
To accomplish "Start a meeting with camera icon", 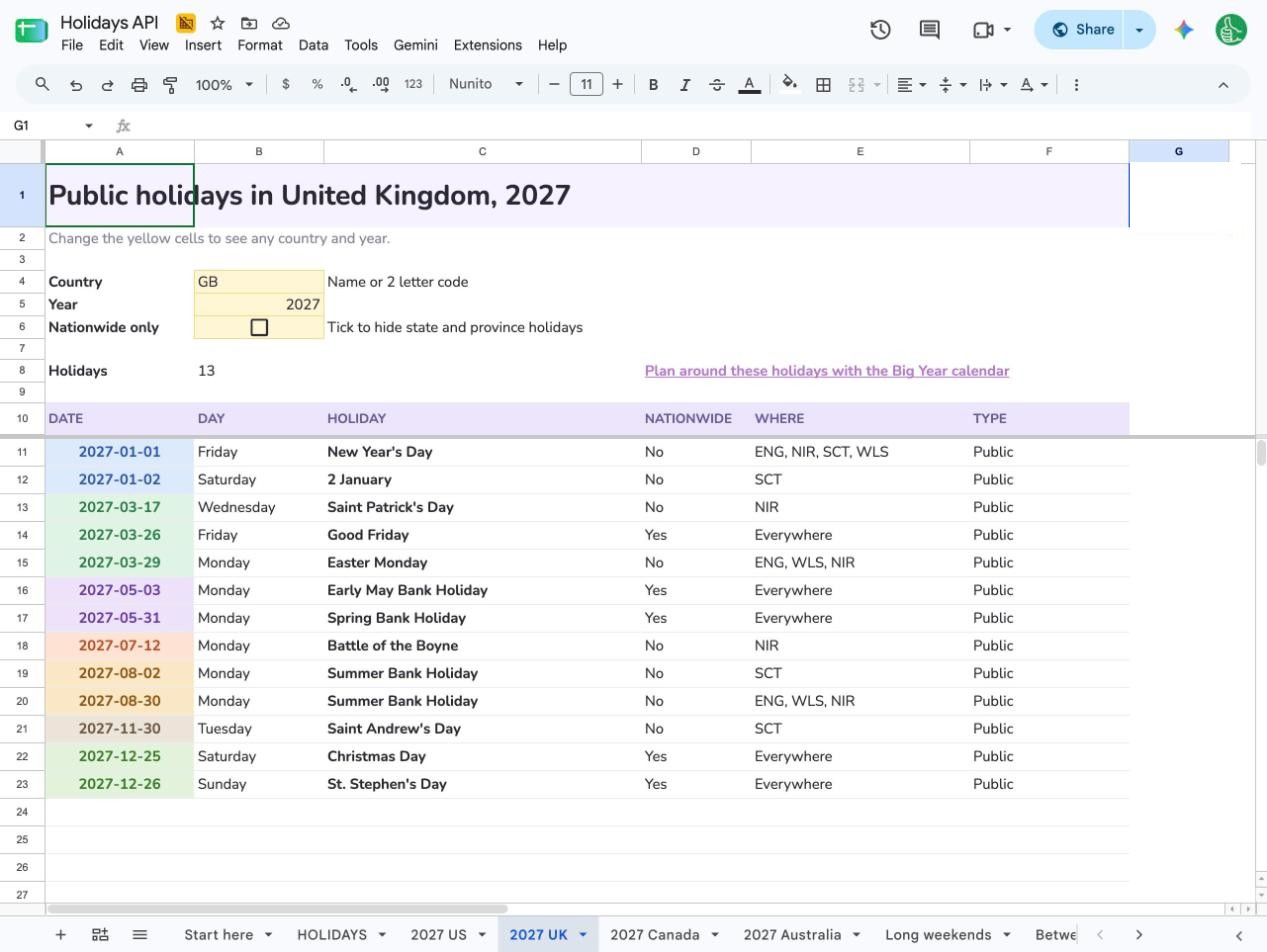I will pos(983,30).
